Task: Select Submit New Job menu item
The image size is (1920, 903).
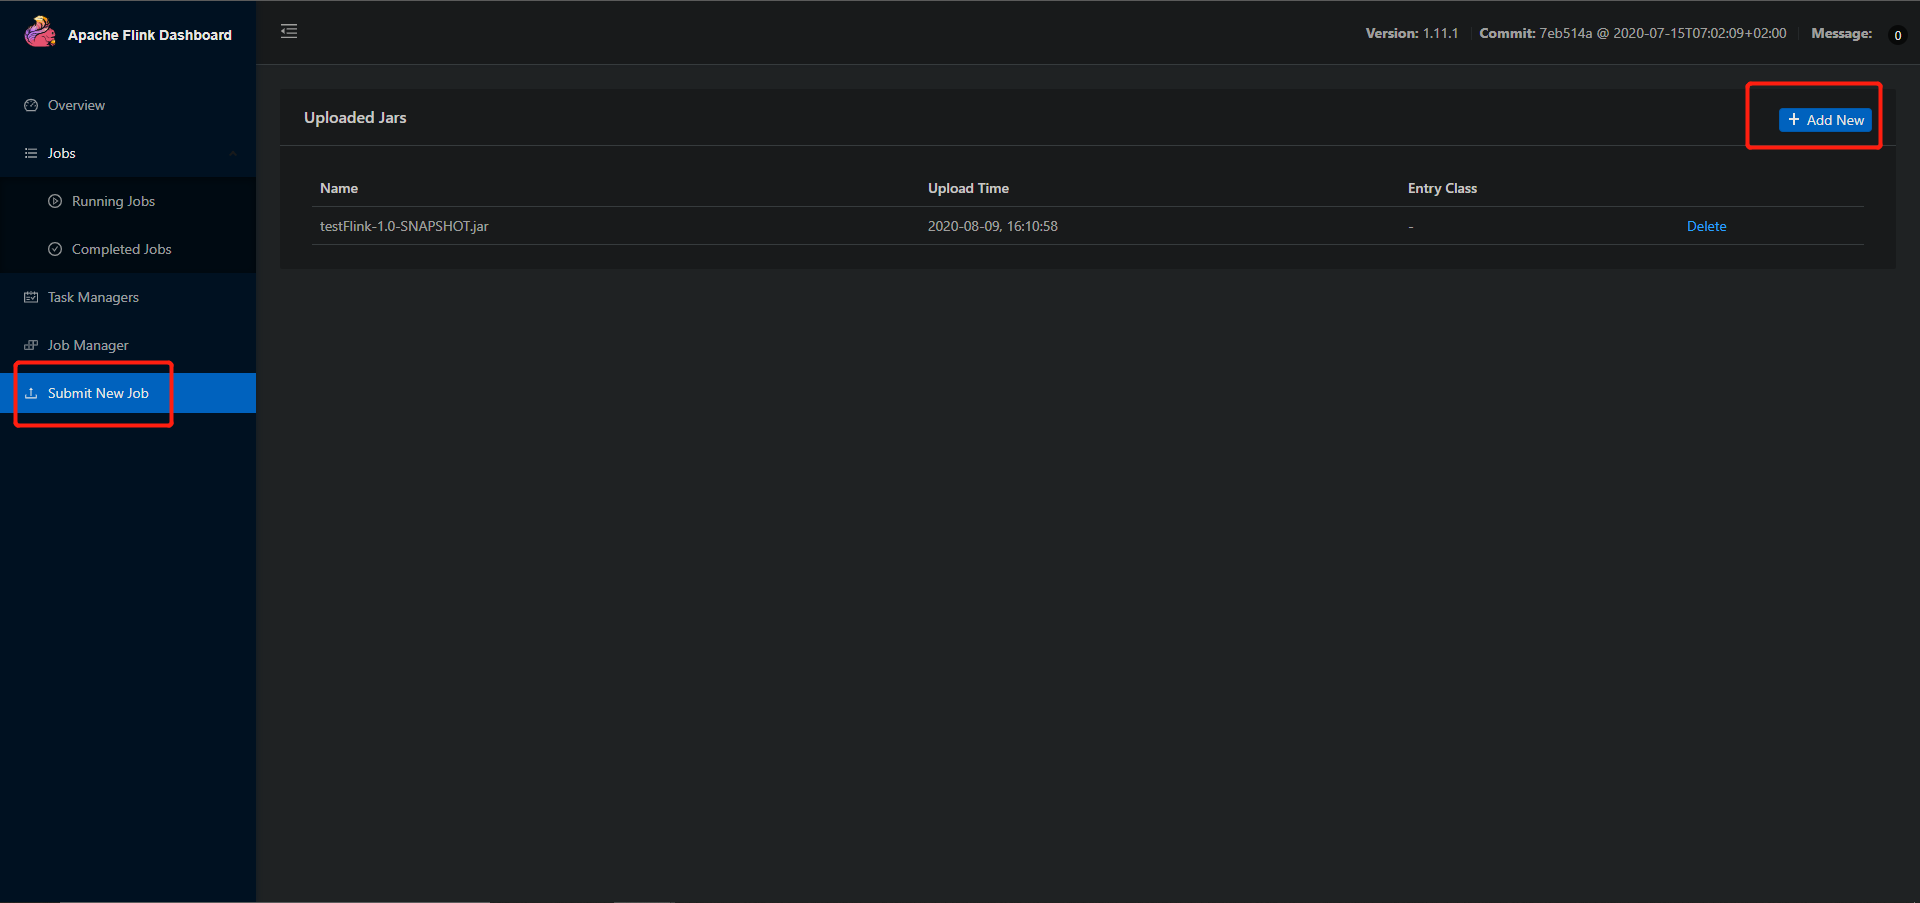Action: point(128,393)
